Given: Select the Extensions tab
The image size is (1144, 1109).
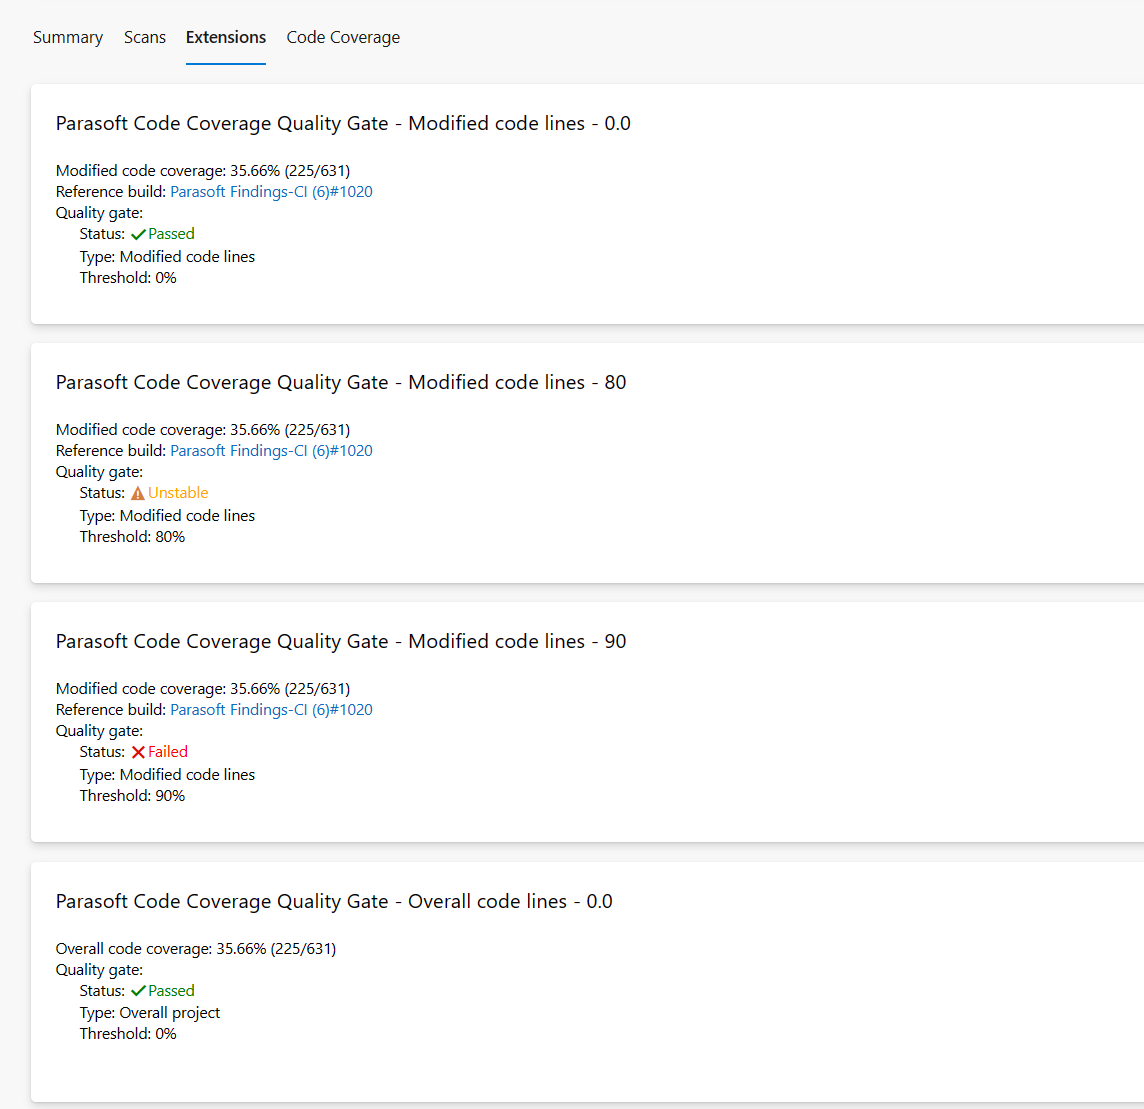Looking at the screenshot, I should [226, 37].
